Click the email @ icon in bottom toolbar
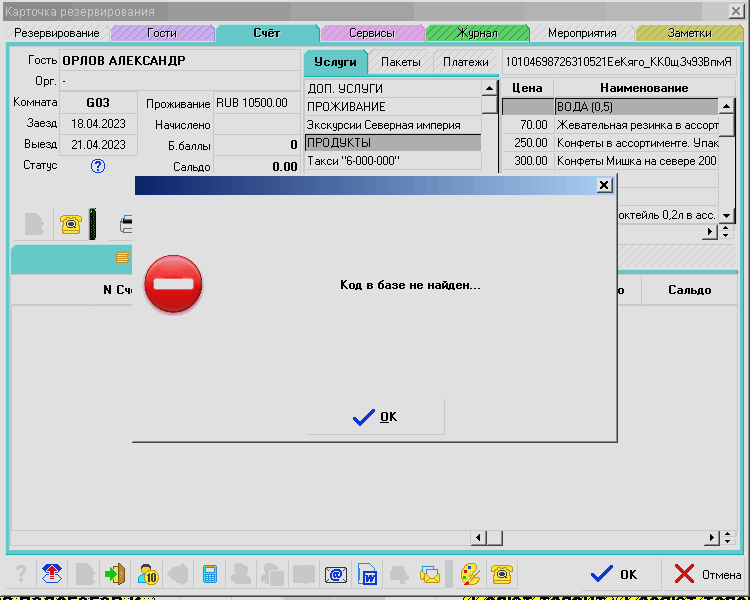This screenshot has height=600, width=750. click(335, 574)
